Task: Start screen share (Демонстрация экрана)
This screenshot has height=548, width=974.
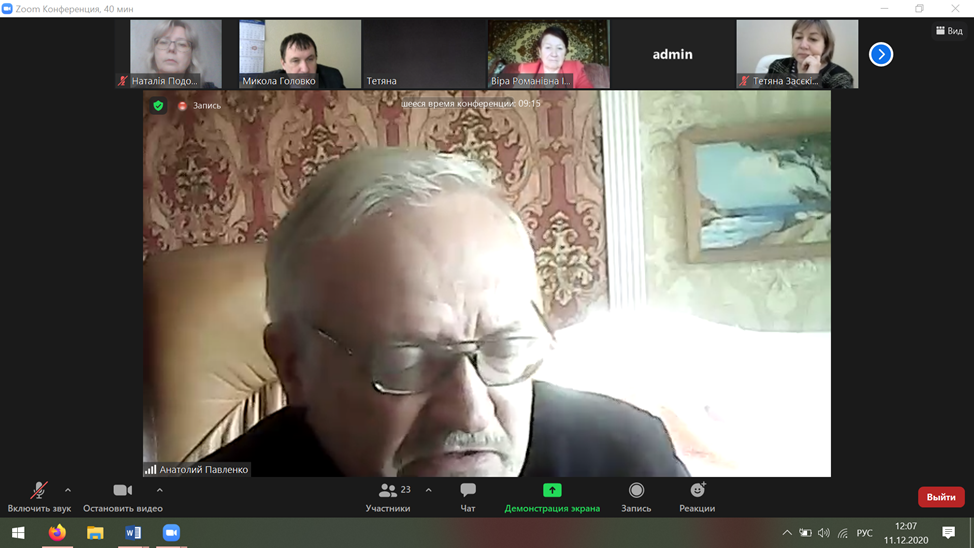Action: coord(552,496)
